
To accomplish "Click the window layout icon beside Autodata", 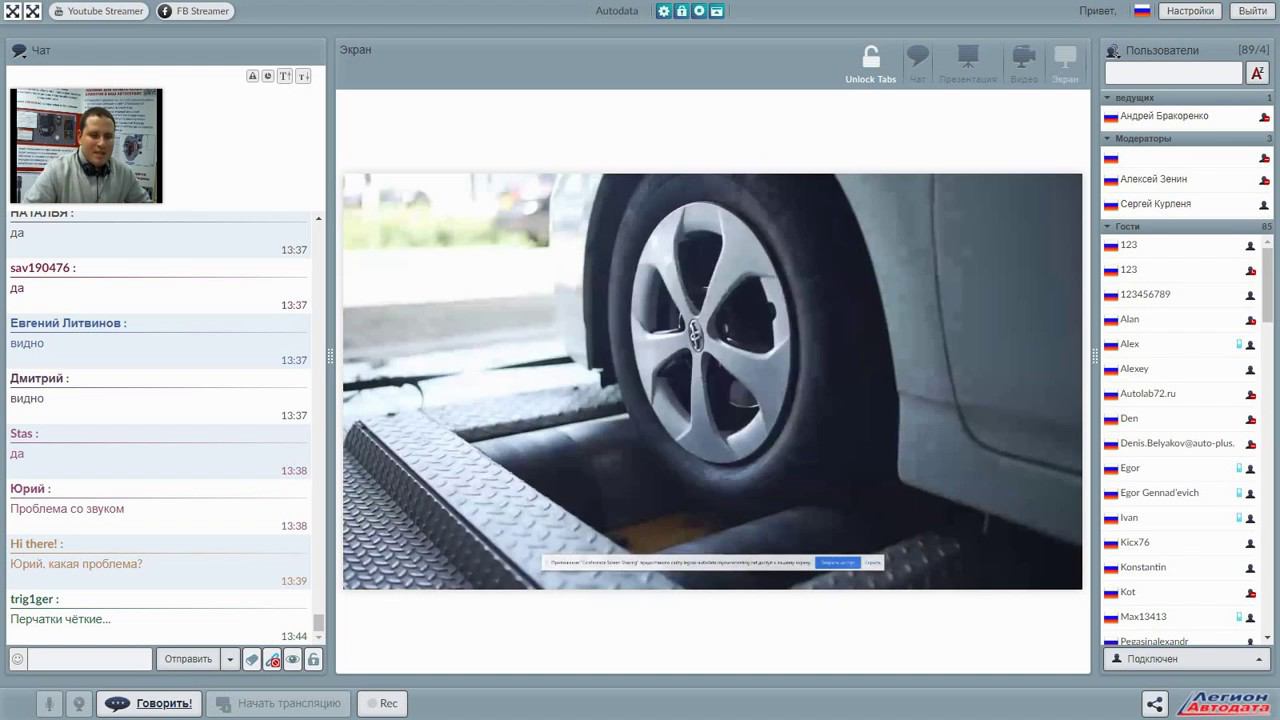I will (x=717, y=11).
